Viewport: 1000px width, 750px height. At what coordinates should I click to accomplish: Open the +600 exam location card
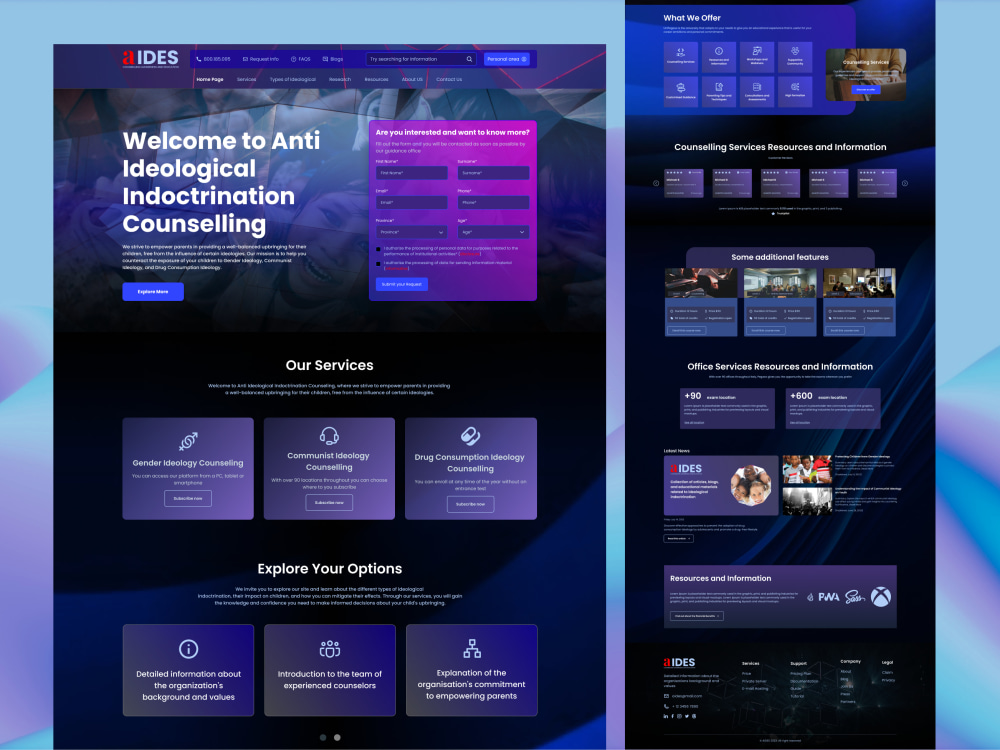(x=833, y=408)
